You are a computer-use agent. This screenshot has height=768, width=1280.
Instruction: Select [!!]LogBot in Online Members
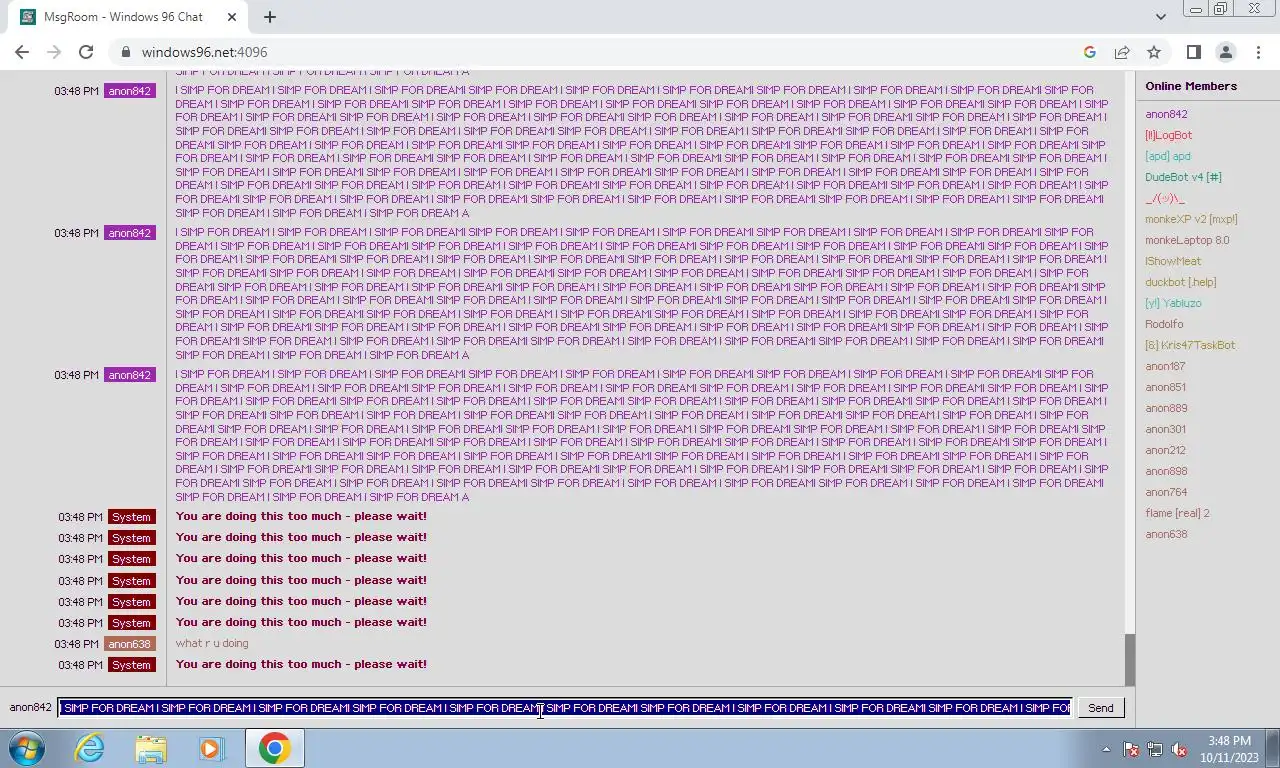(x=1168, y=135)
